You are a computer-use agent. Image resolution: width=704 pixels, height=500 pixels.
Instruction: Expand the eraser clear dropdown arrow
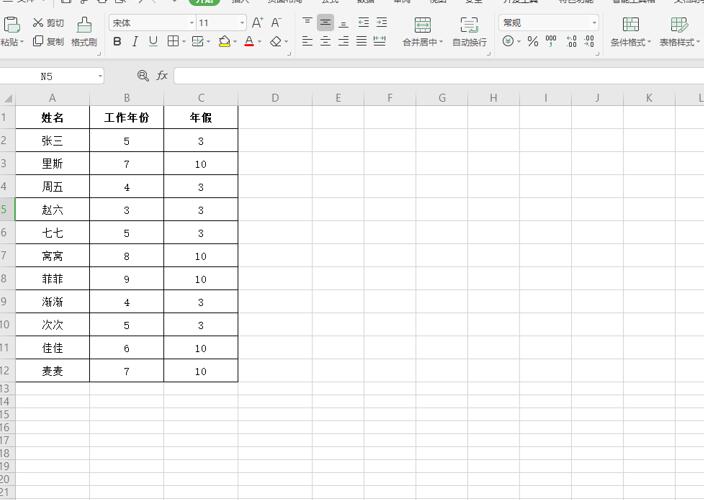tap(286, 42)
